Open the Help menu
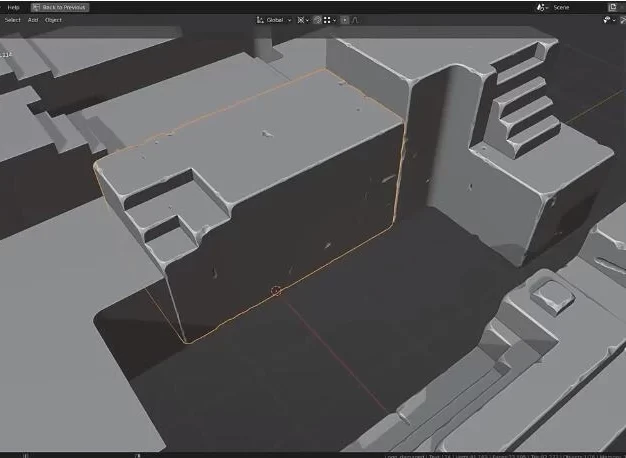This screenshot has height=458, width=626. coord(13,7)
